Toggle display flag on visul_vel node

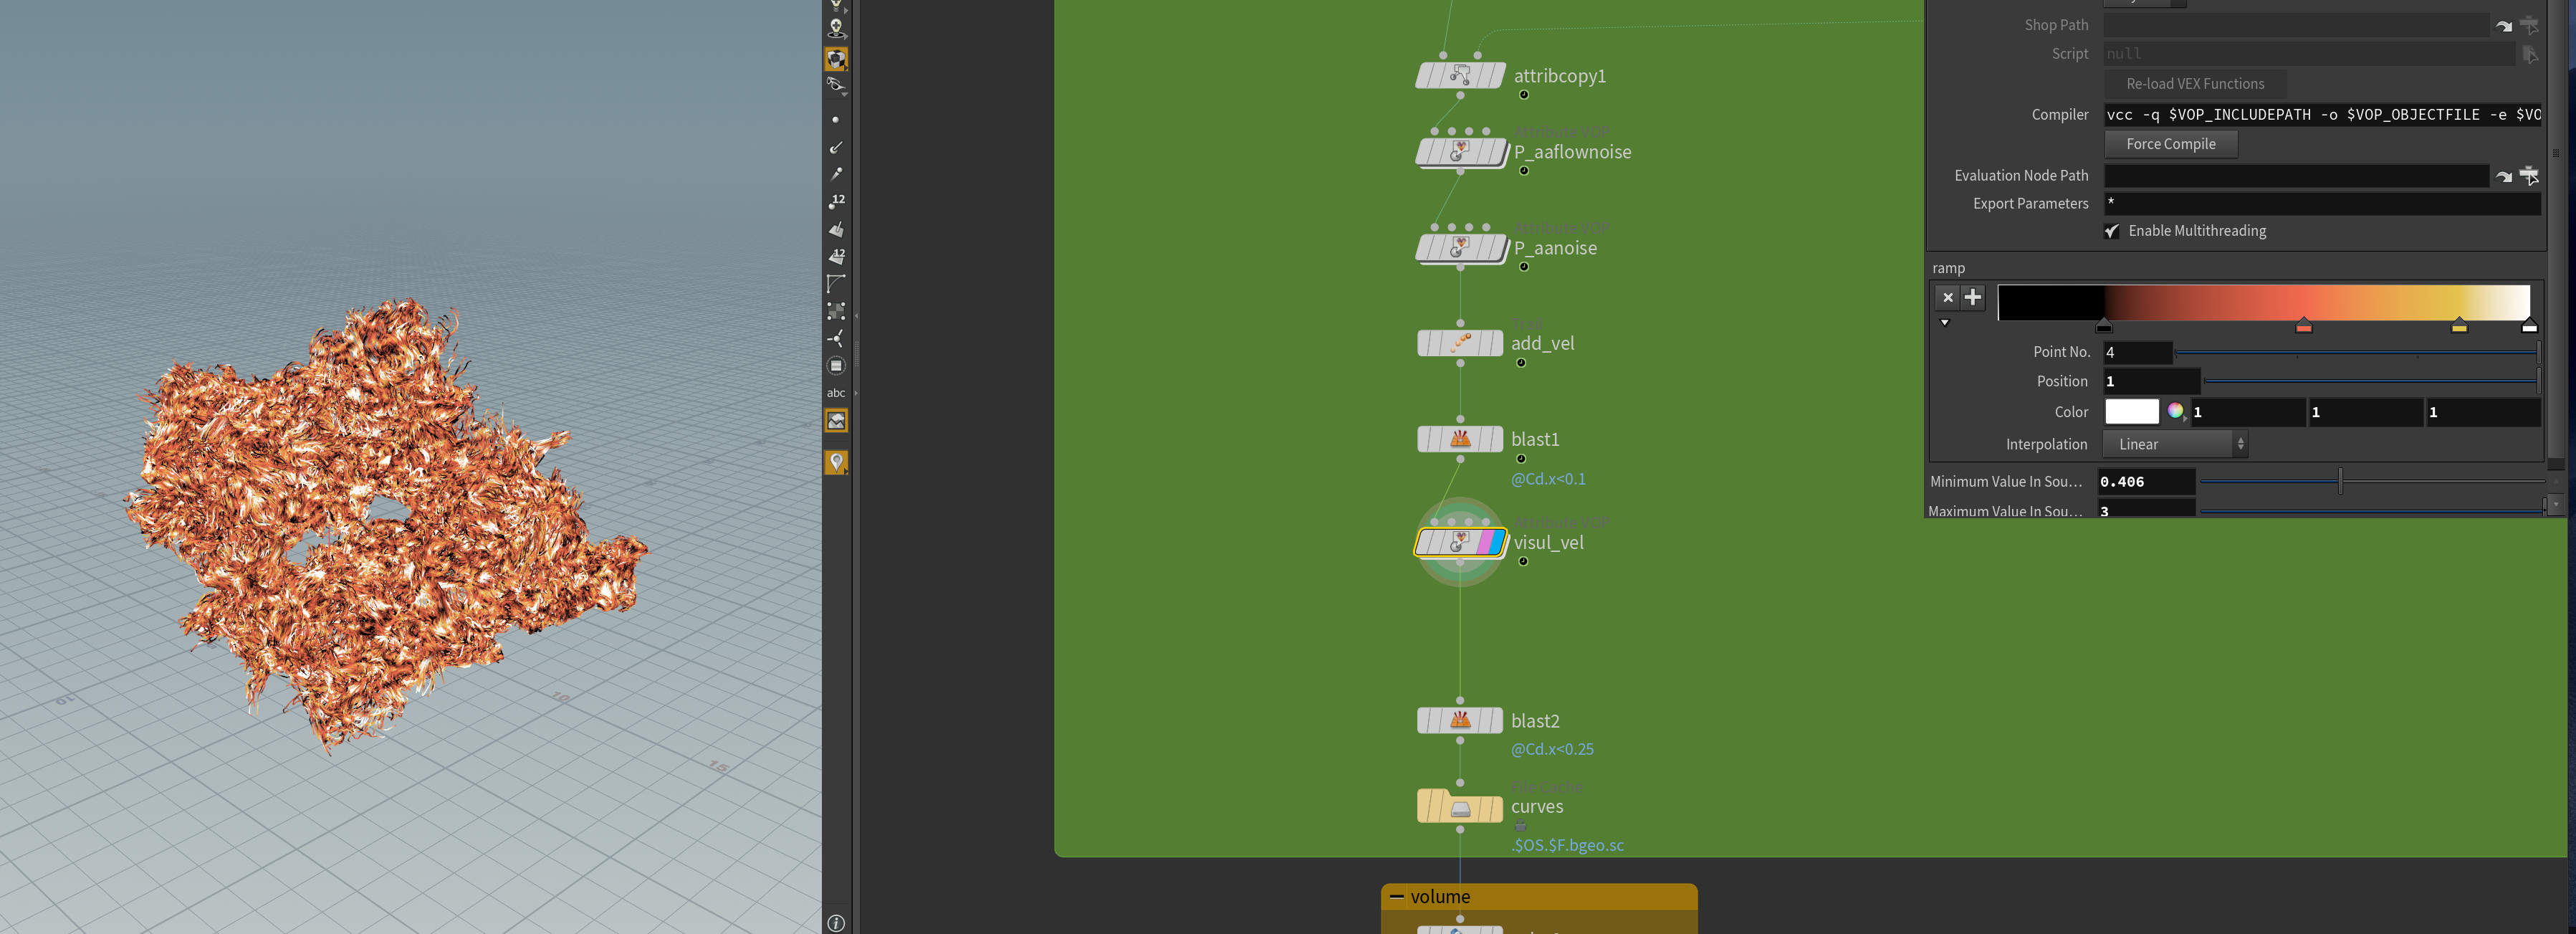1496,542
